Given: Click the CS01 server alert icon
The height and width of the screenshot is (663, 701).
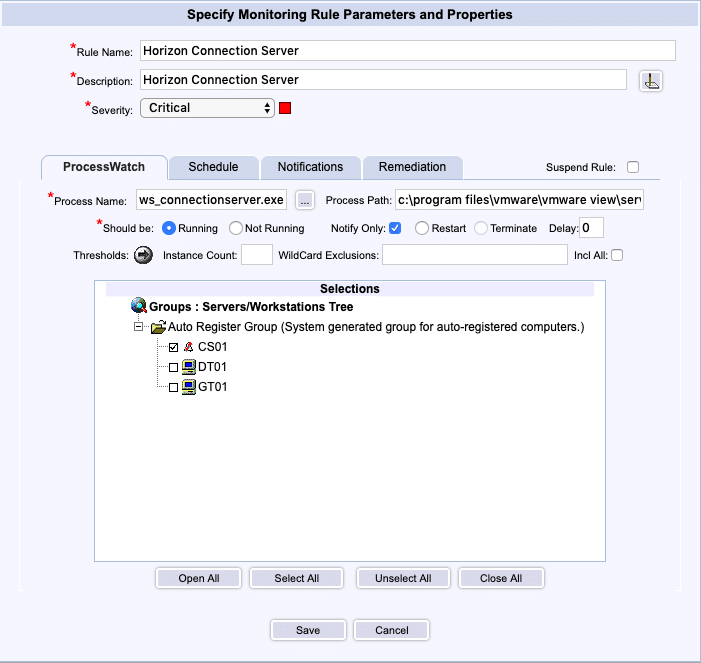Looking at the screenshot, I should coord(188,347).
